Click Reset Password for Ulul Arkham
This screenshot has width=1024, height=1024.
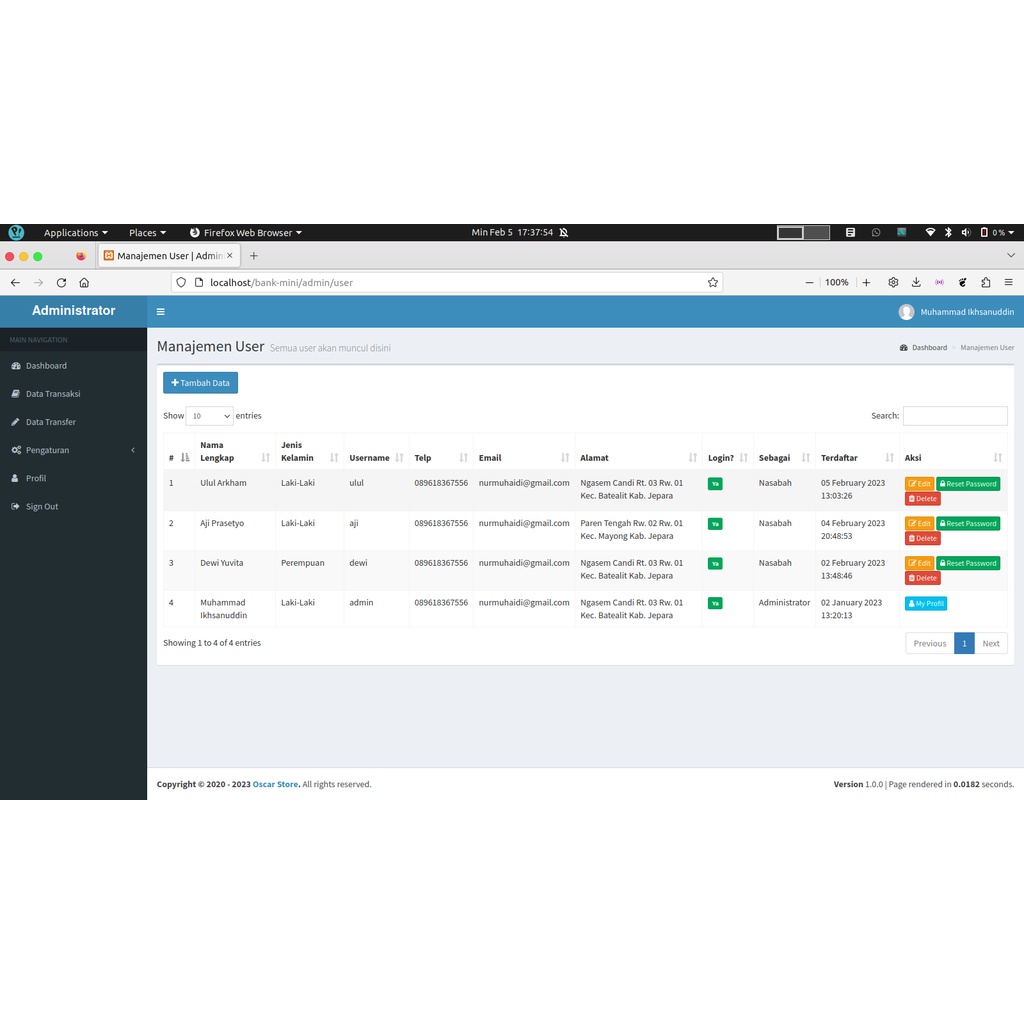tap(968, 484)
